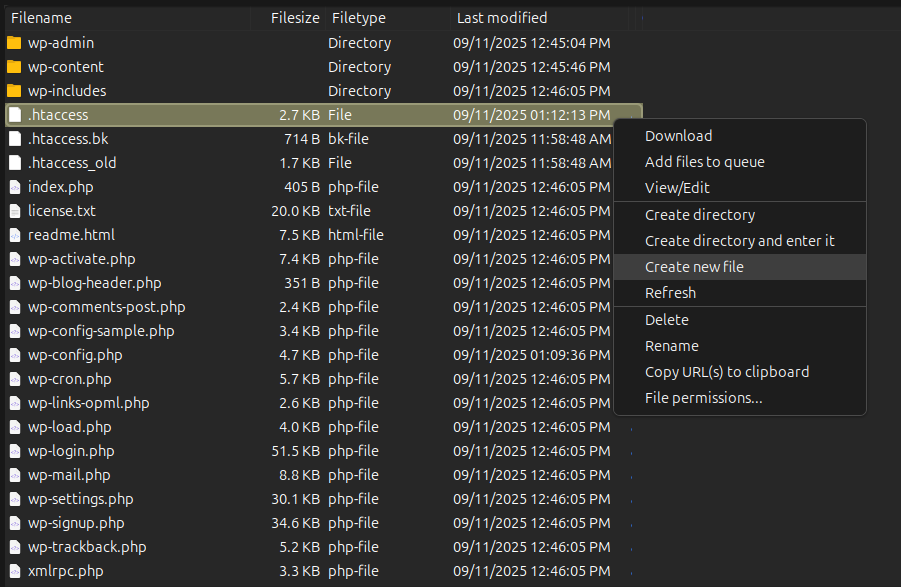Select Add files to queue

(740, 162)
